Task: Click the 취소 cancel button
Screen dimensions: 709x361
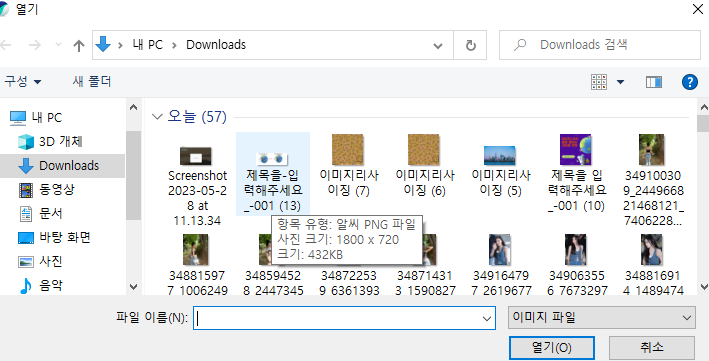Action: click(x=652, y=347)
